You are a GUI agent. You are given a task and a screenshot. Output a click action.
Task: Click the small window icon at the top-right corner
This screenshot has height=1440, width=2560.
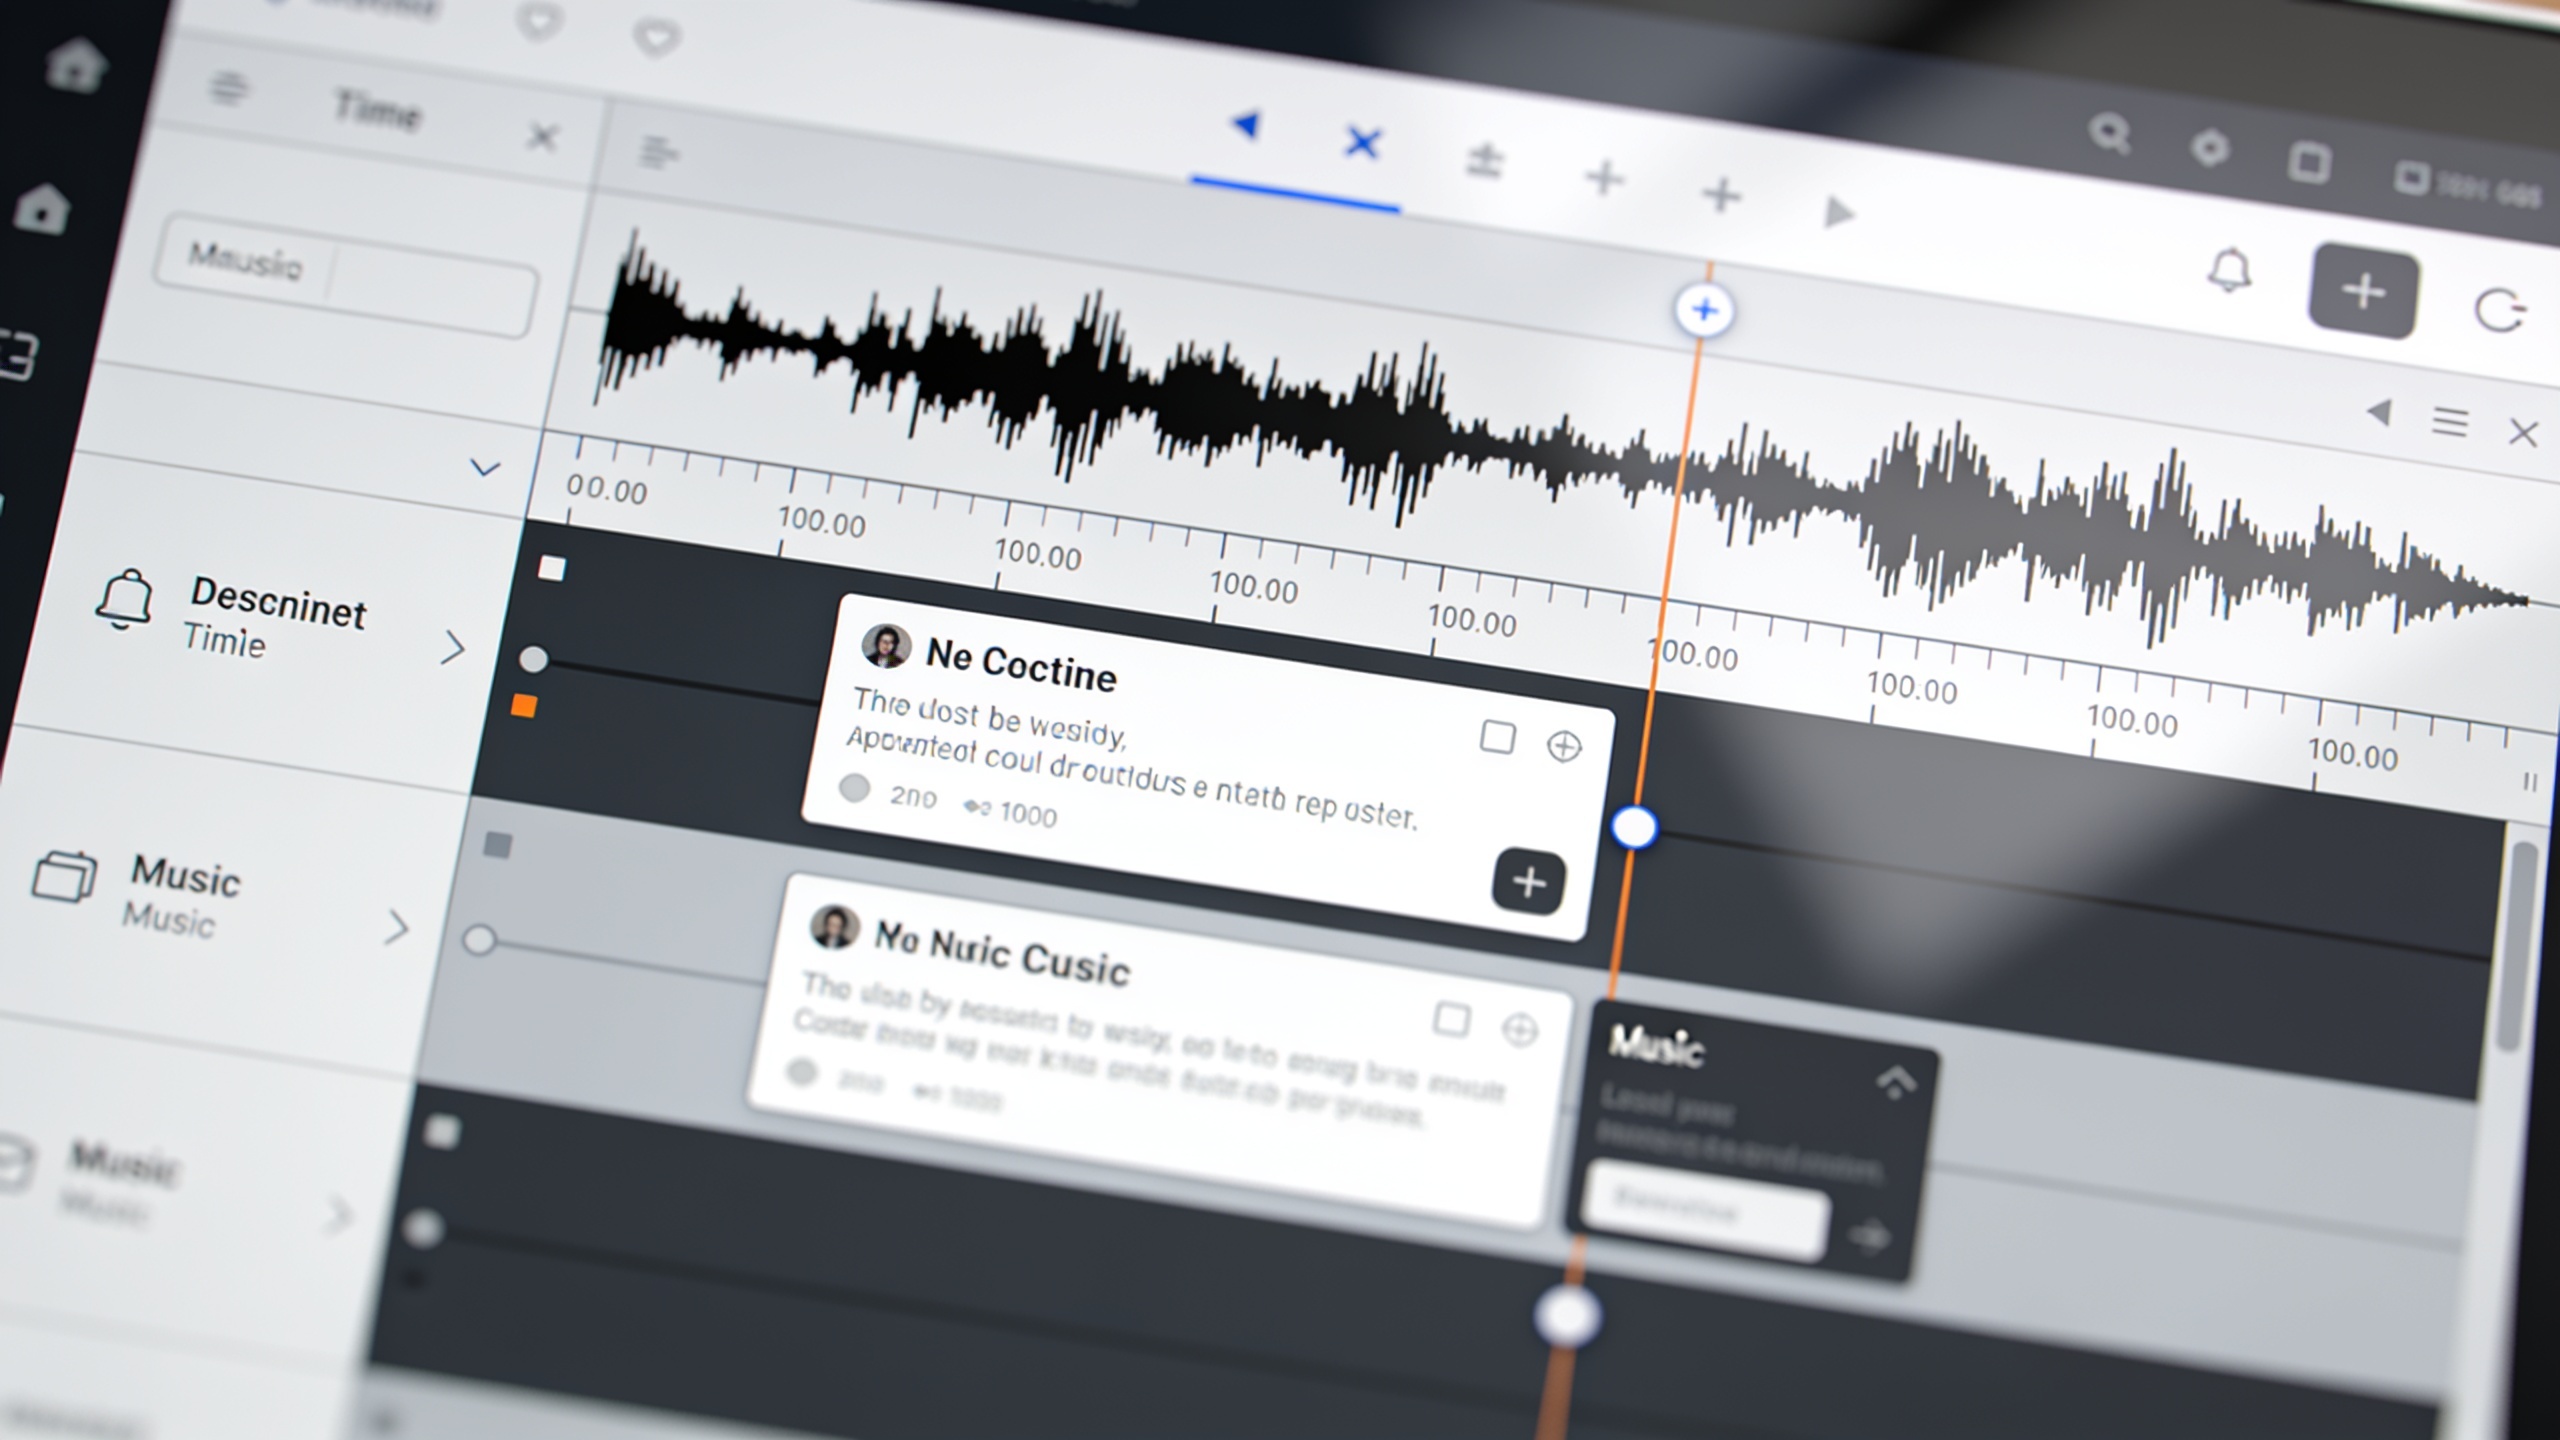pos(2410,178)
